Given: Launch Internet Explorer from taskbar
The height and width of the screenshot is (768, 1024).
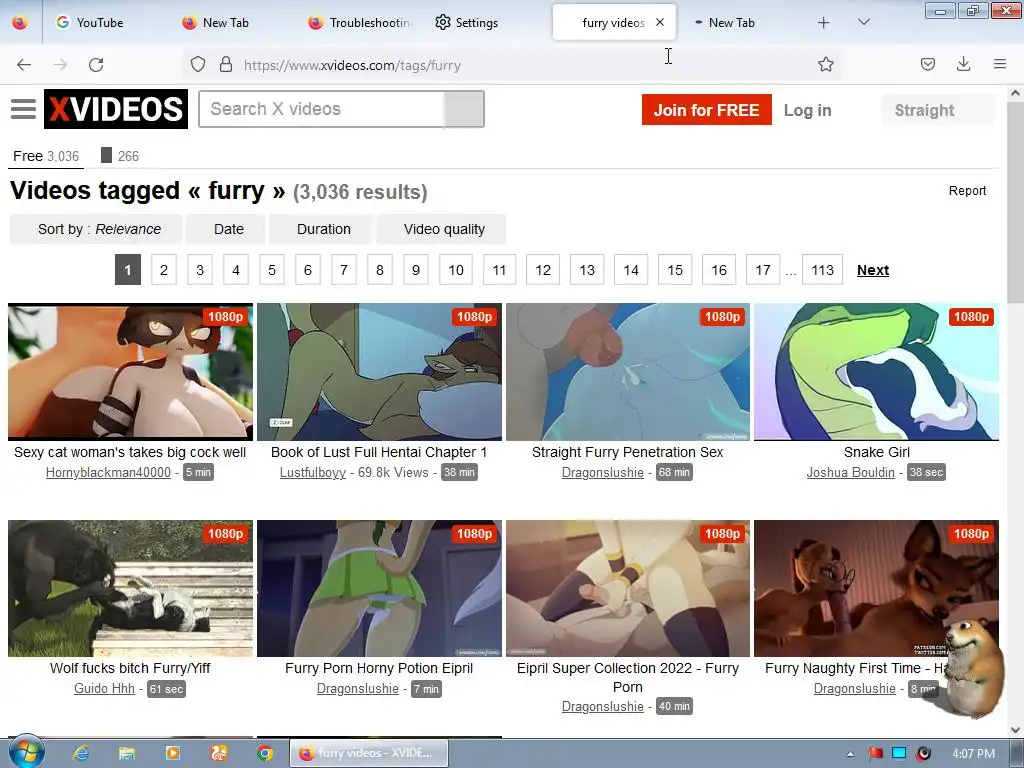Looking at the screenshot, I should 81,753.
